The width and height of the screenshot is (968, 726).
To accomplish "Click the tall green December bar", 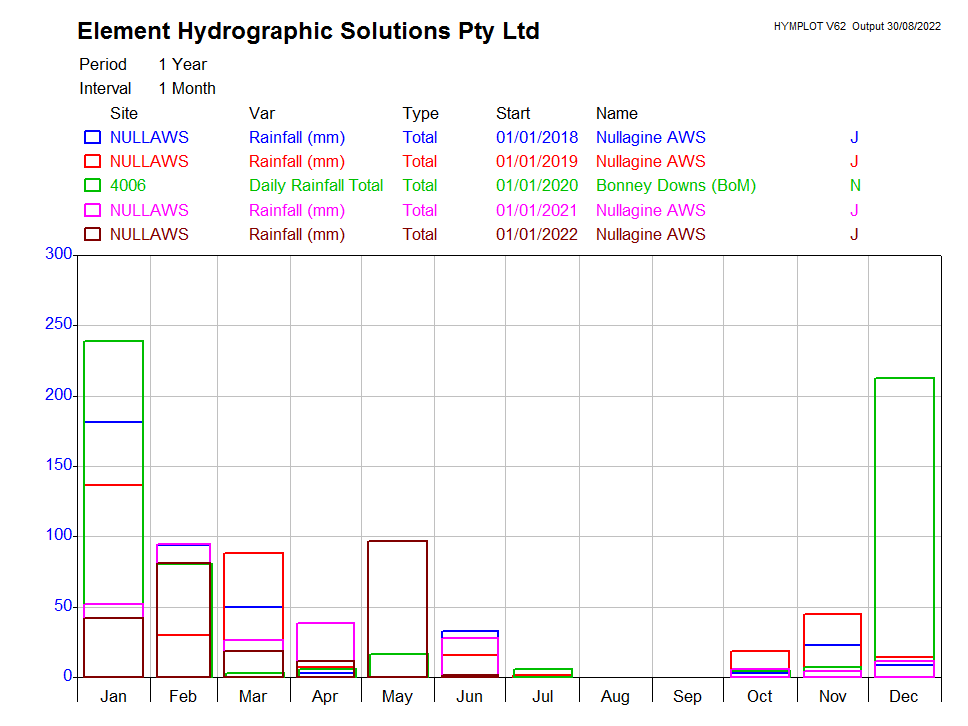I will (904, 500).
